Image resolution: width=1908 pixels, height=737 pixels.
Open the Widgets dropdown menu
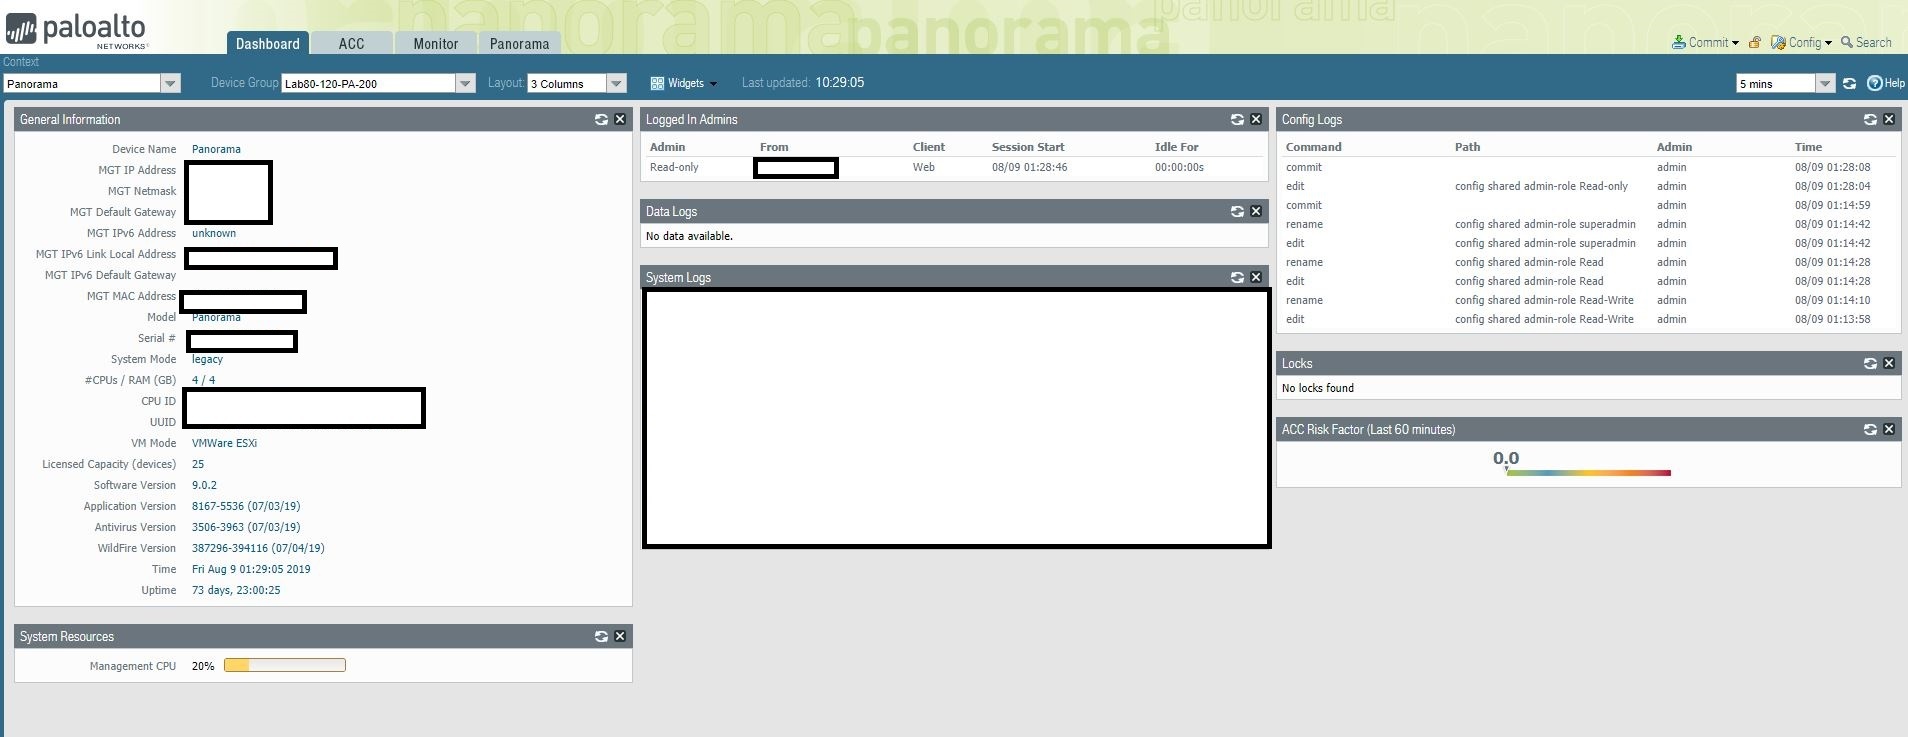point(684,83)
